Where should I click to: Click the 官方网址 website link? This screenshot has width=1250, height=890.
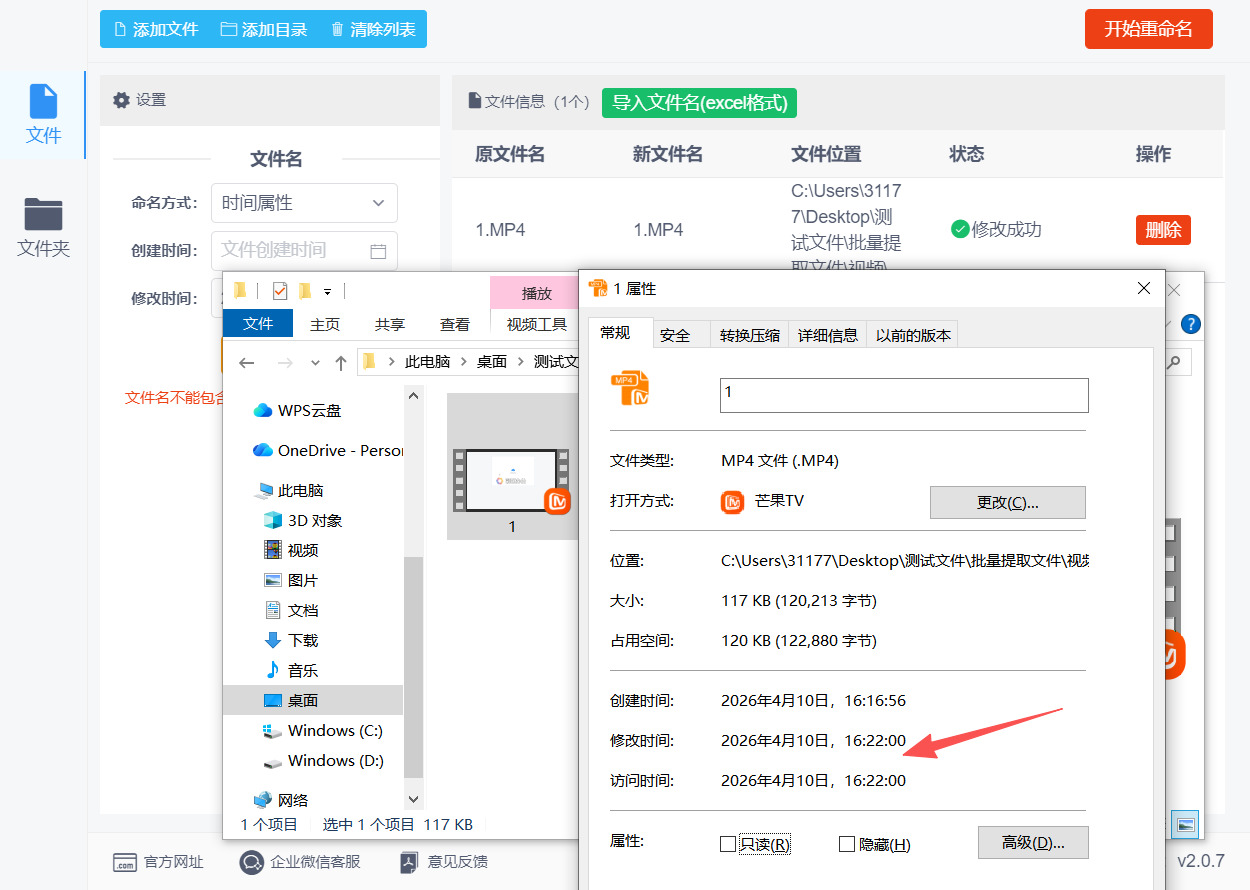(x=157, y=862)
